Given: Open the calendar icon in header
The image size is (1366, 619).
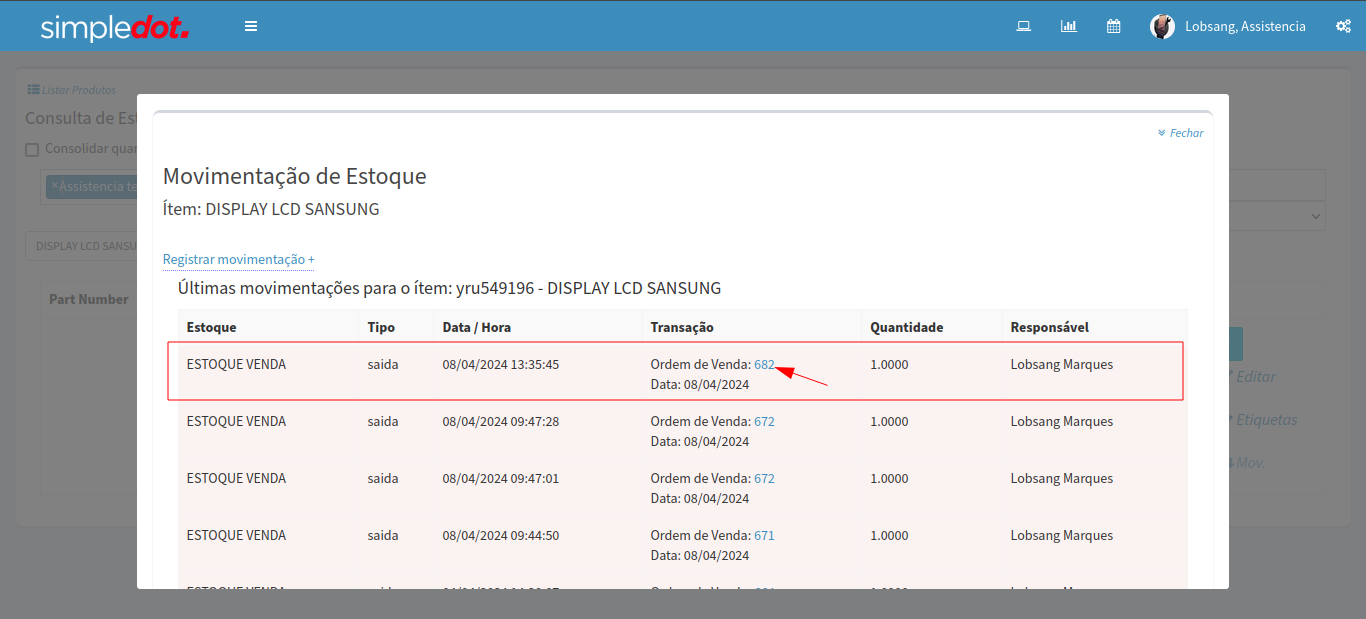Looking at the screenshot, I should pos(1113,26).
